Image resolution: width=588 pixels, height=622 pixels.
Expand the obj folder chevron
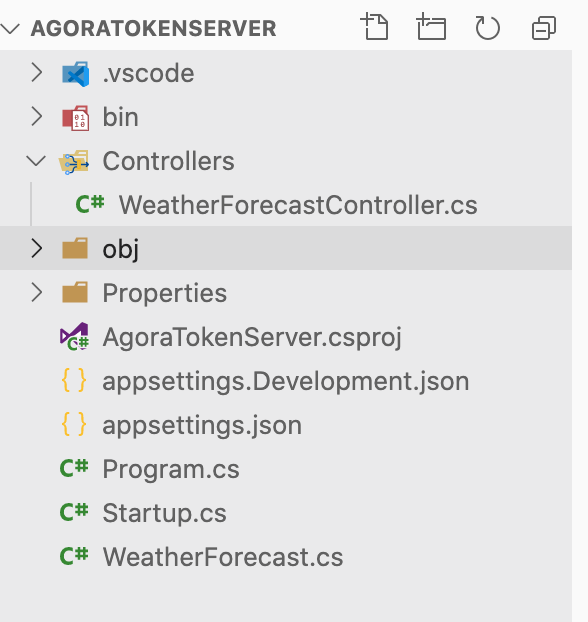point(37,248)
